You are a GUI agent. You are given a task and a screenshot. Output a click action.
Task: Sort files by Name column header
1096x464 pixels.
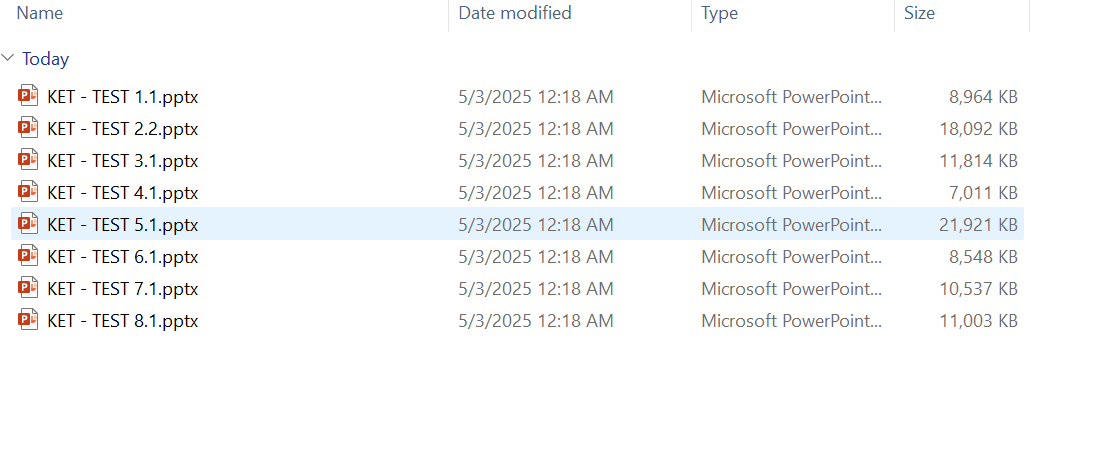click(40, 13)
